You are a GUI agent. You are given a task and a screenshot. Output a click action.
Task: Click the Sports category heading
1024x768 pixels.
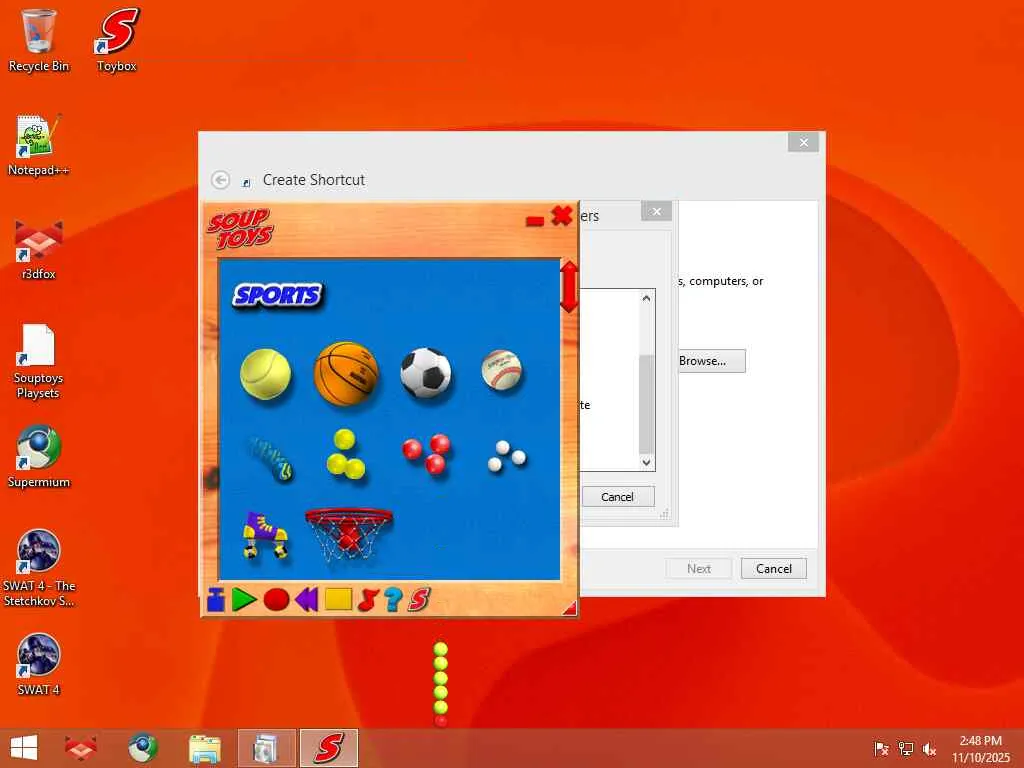coord(278,295)
